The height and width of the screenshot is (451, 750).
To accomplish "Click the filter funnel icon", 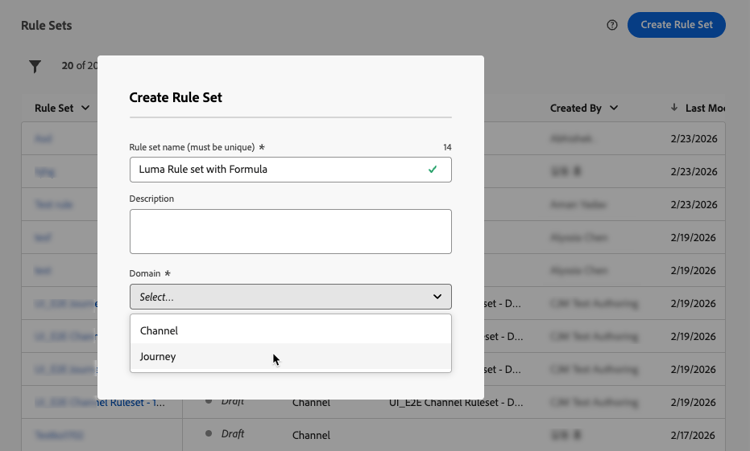I will coord(35,66).
